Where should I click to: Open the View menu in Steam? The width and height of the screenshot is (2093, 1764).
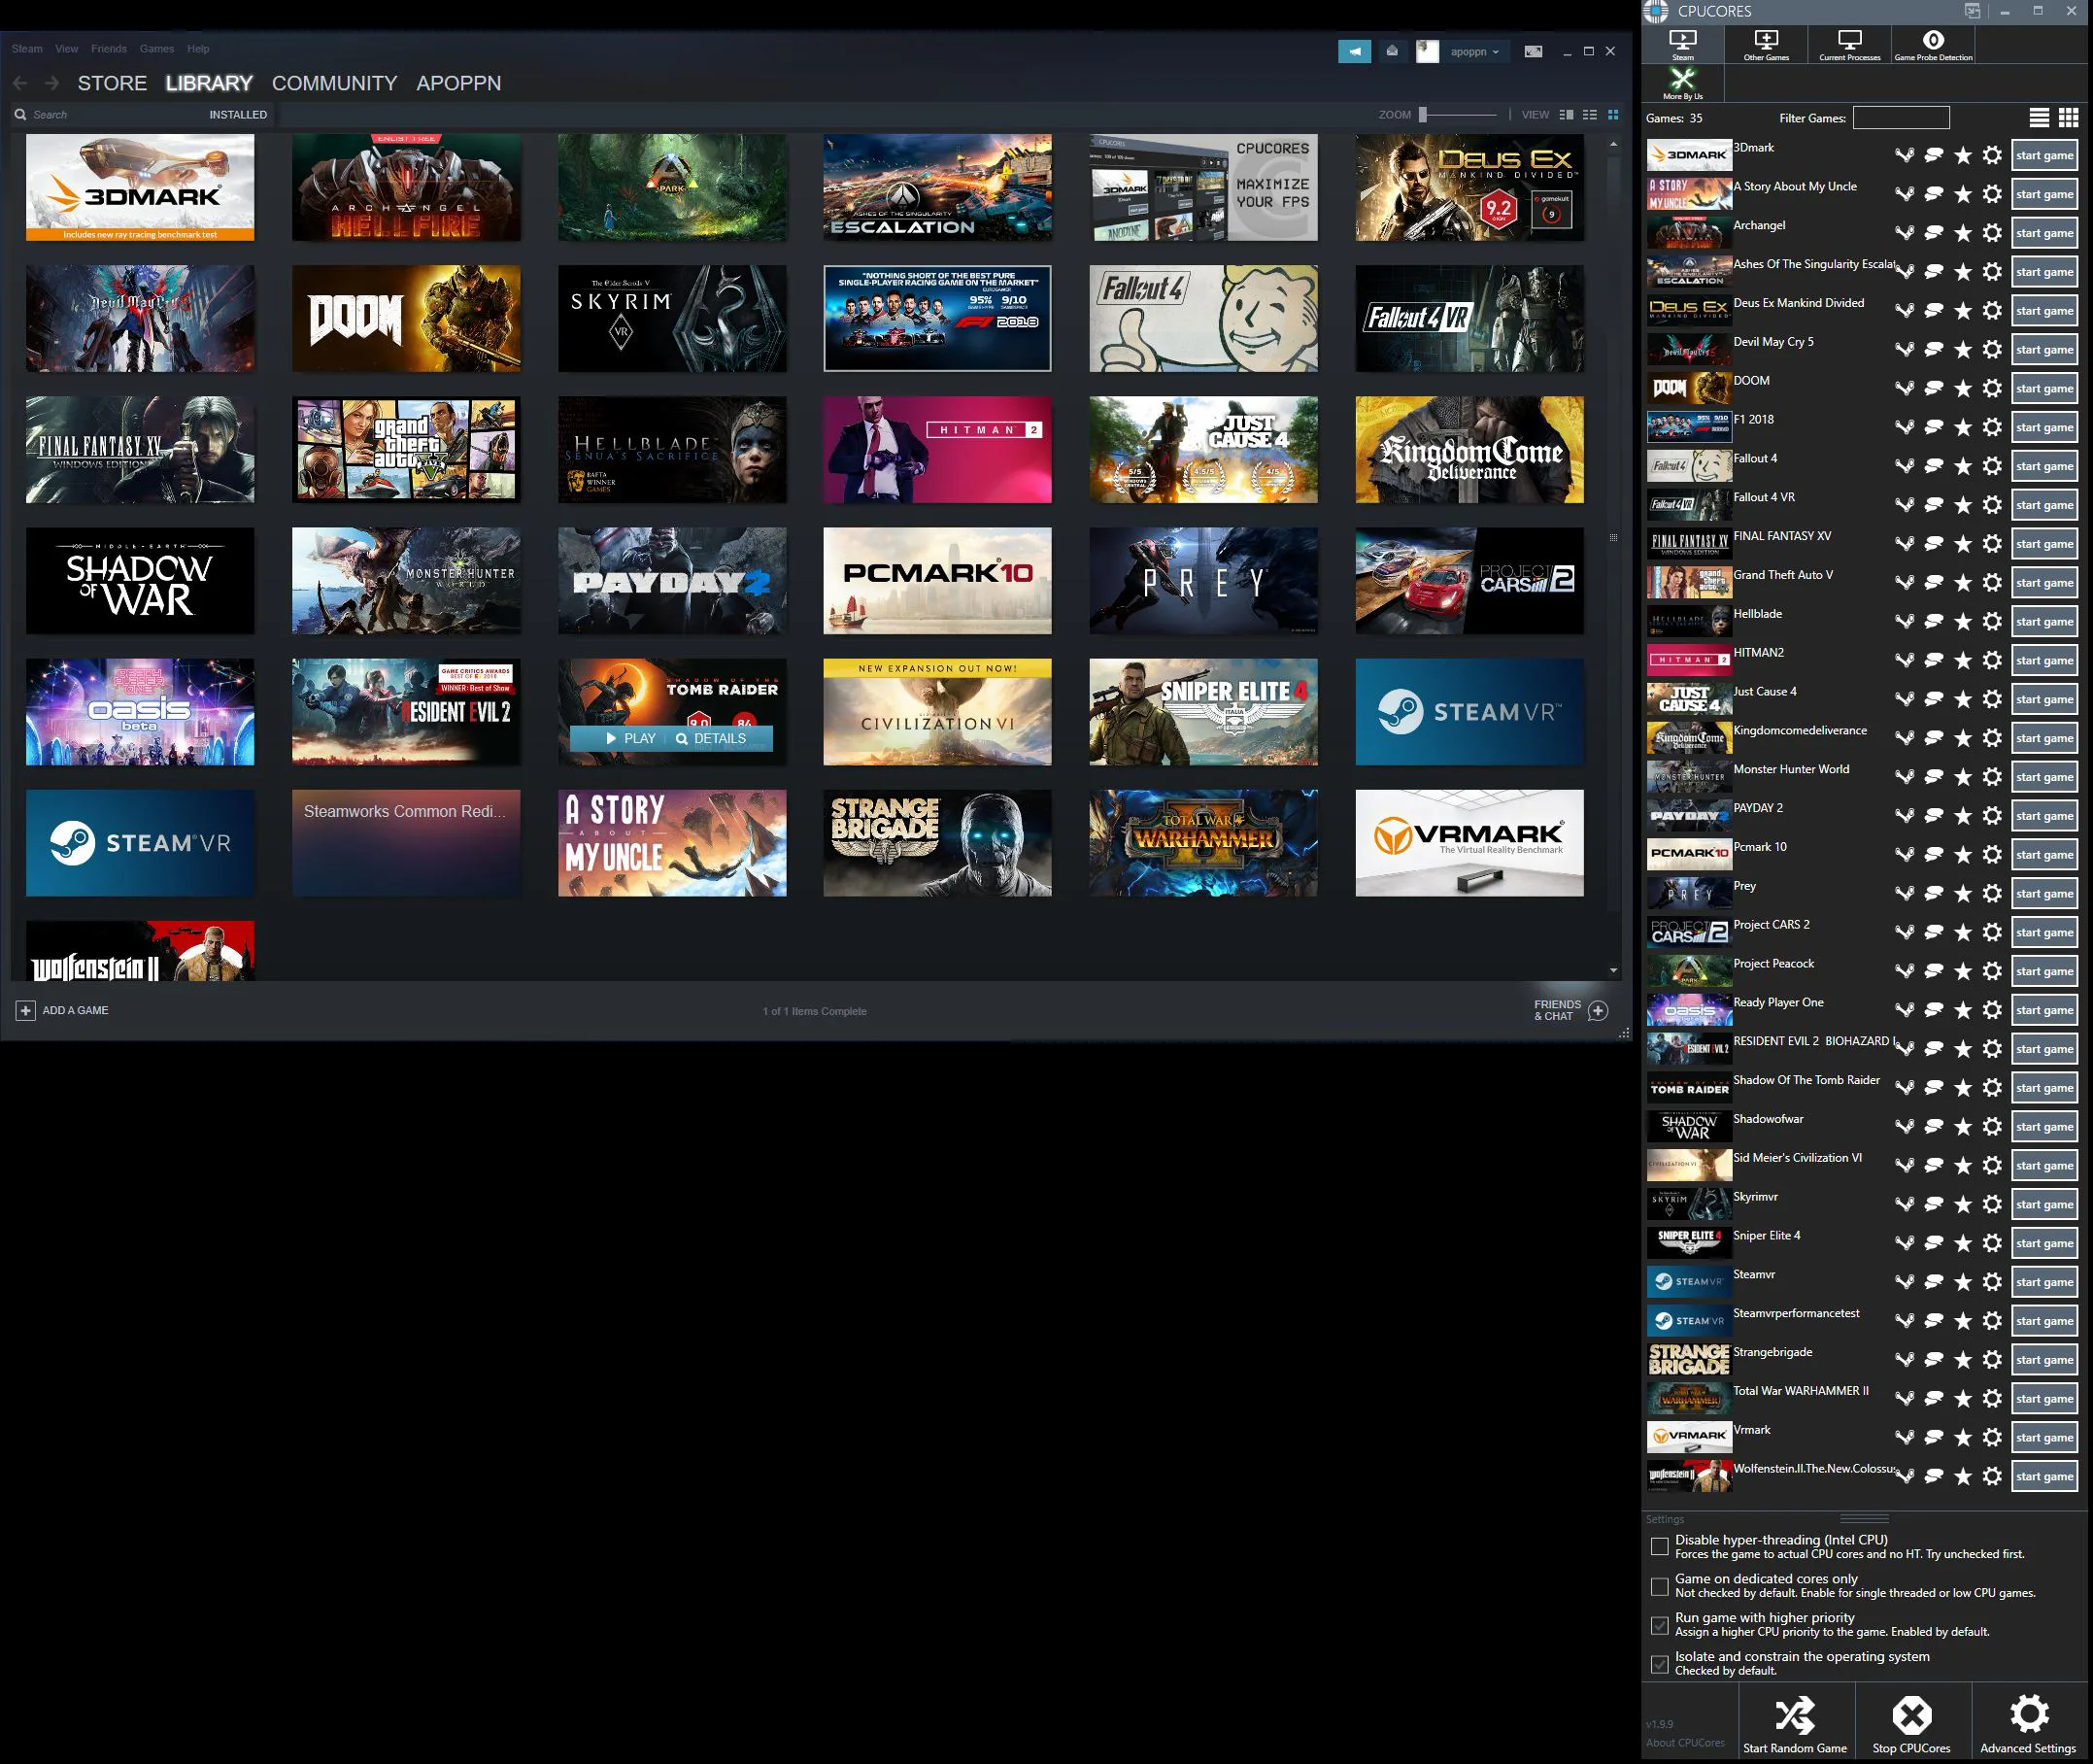67,48
